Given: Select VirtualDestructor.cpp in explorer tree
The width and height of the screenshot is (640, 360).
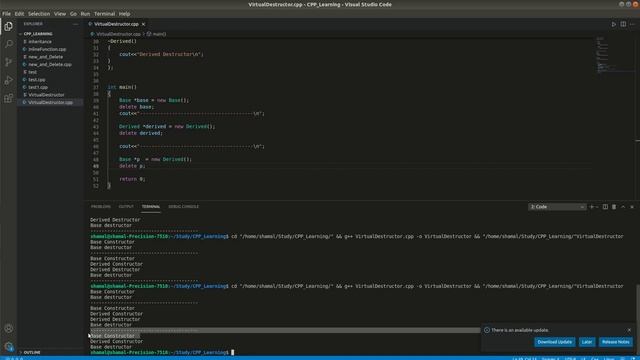Looking at the screenshot, I should point(51,102).
